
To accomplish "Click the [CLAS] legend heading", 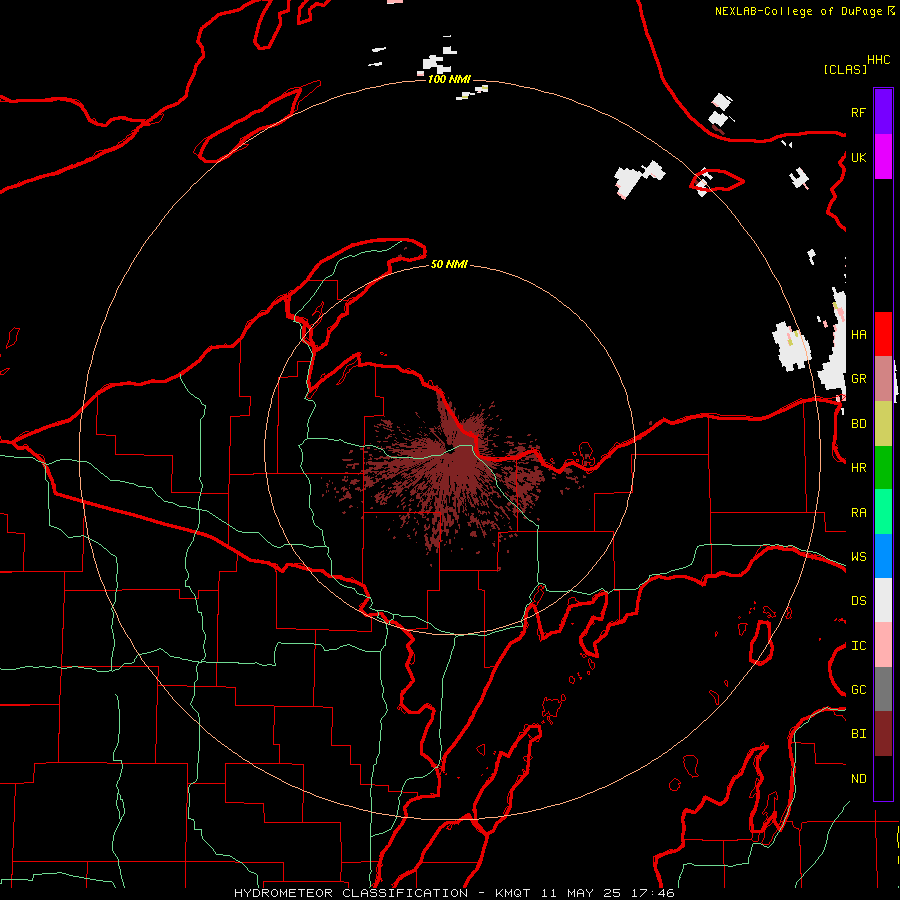I will pos(845,69).
